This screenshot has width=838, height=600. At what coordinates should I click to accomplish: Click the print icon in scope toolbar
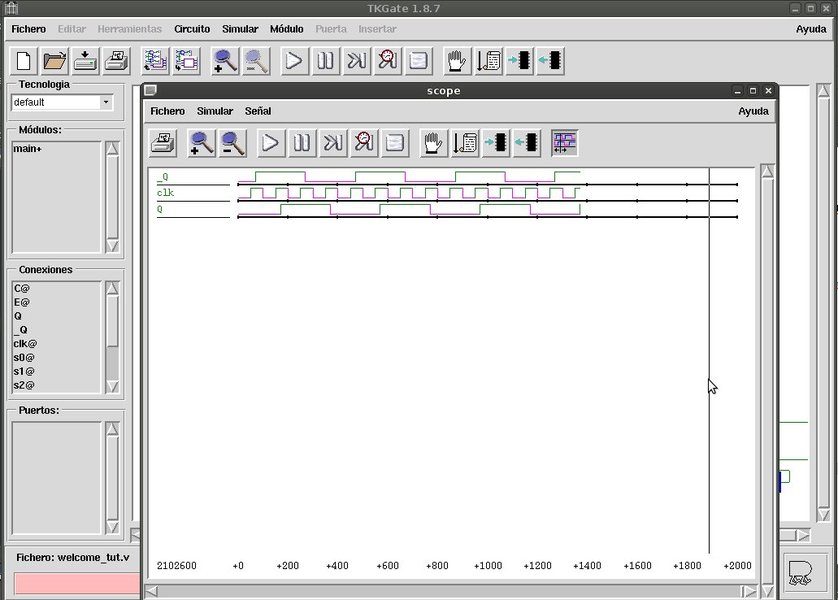(x=163, y=143)
